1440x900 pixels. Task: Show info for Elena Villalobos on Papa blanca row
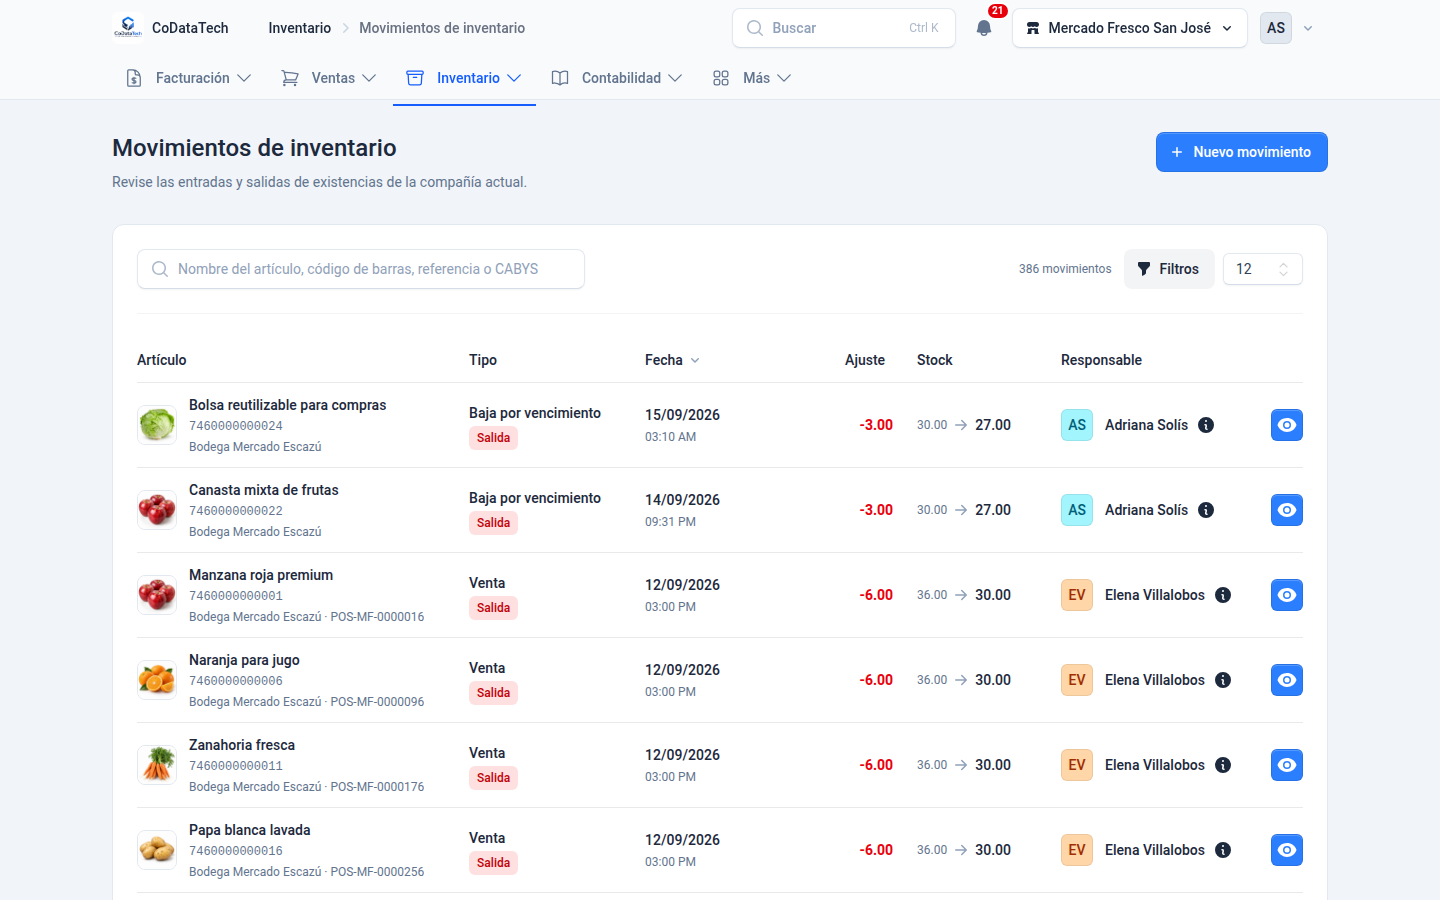(1223, 850)
